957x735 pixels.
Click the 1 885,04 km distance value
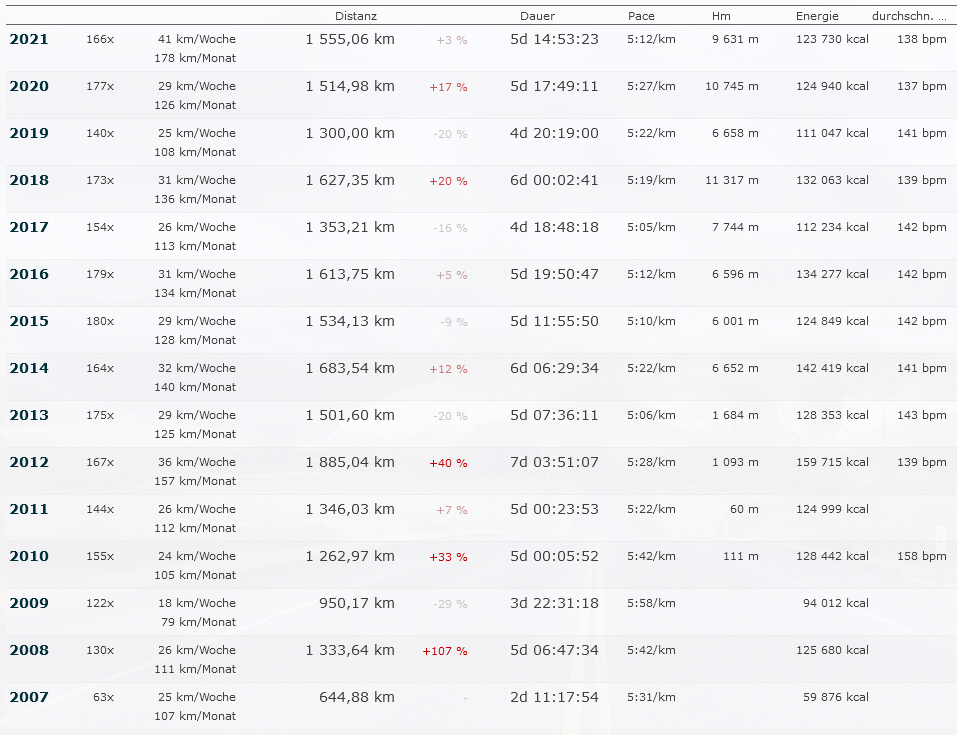pyautogui.click(x=350, y=462)
